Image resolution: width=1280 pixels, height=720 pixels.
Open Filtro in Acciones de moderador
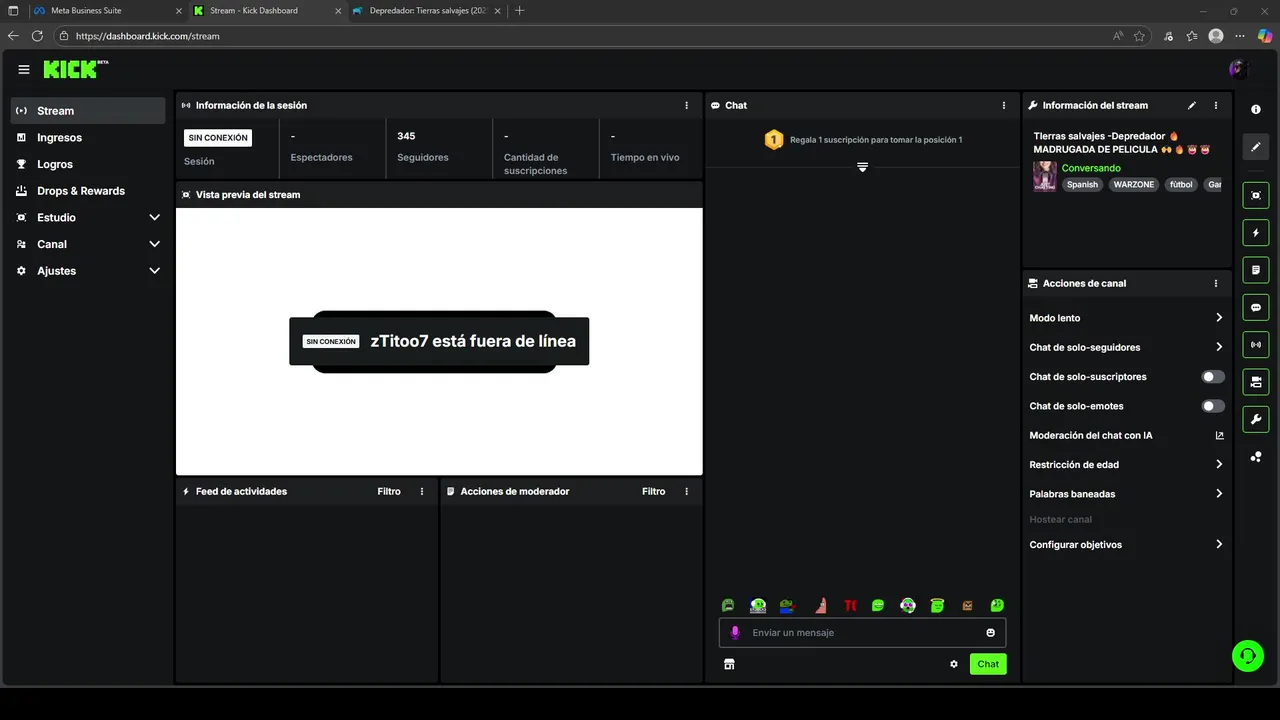click(x=653, y=491)
